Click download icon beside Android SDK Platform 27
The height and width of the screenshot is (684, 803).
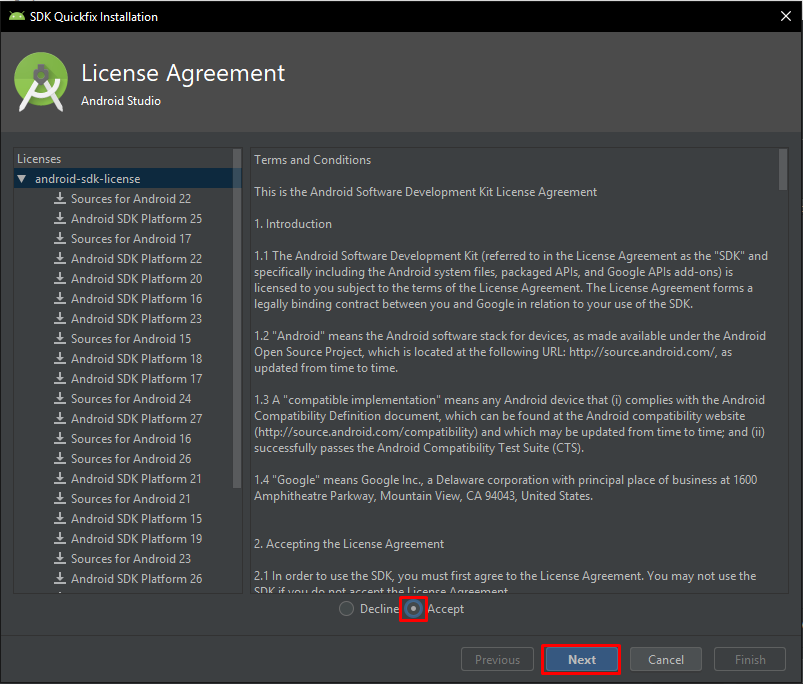pyautogui.click(x=60, y=418)
